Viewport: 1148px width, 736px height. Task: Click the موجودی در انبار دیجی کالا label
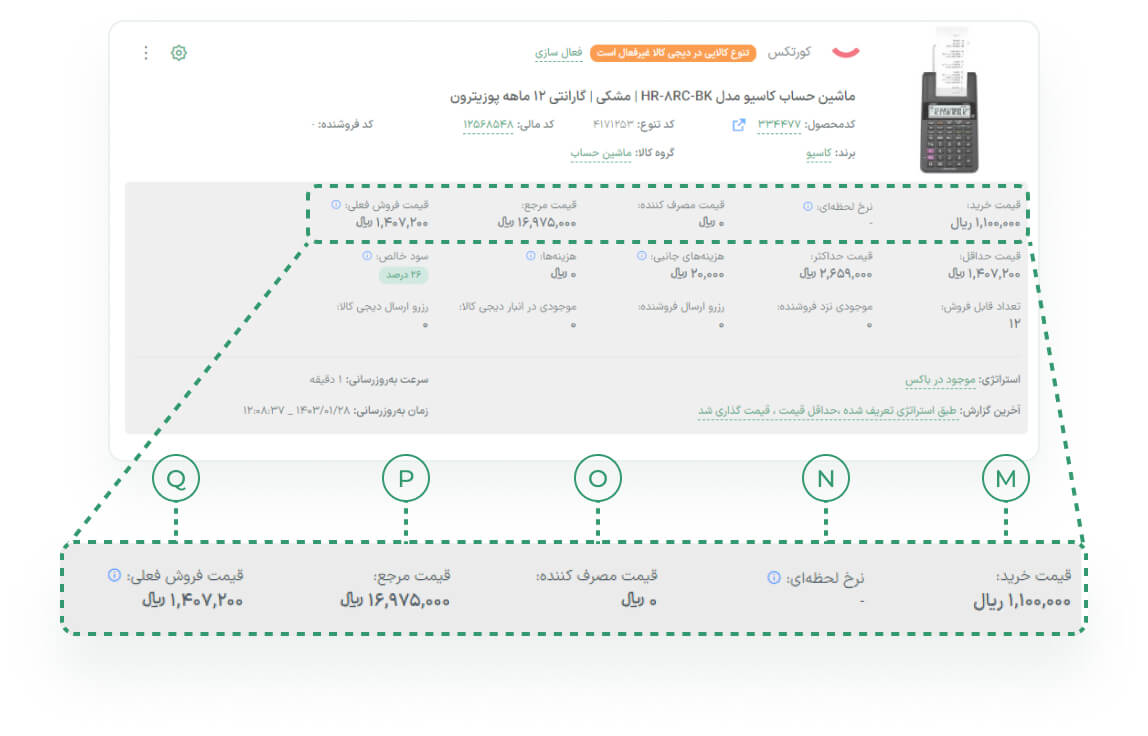coord(518,307)
